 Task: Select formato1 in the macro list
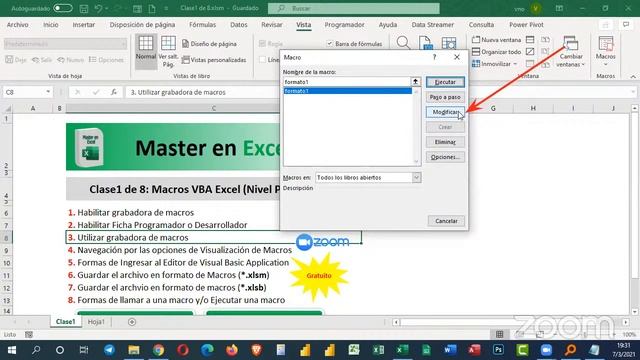347,91
